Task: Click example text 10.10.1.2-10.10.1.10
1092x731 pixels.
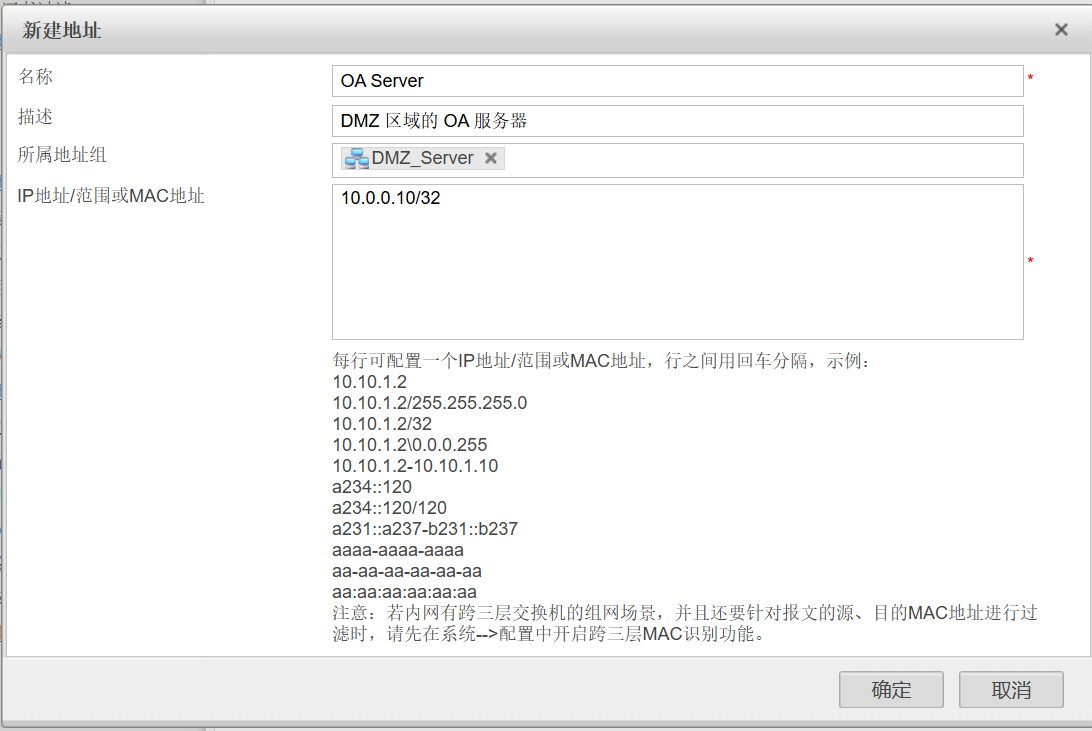Action: pyautogui.click(x=415, y=466)
